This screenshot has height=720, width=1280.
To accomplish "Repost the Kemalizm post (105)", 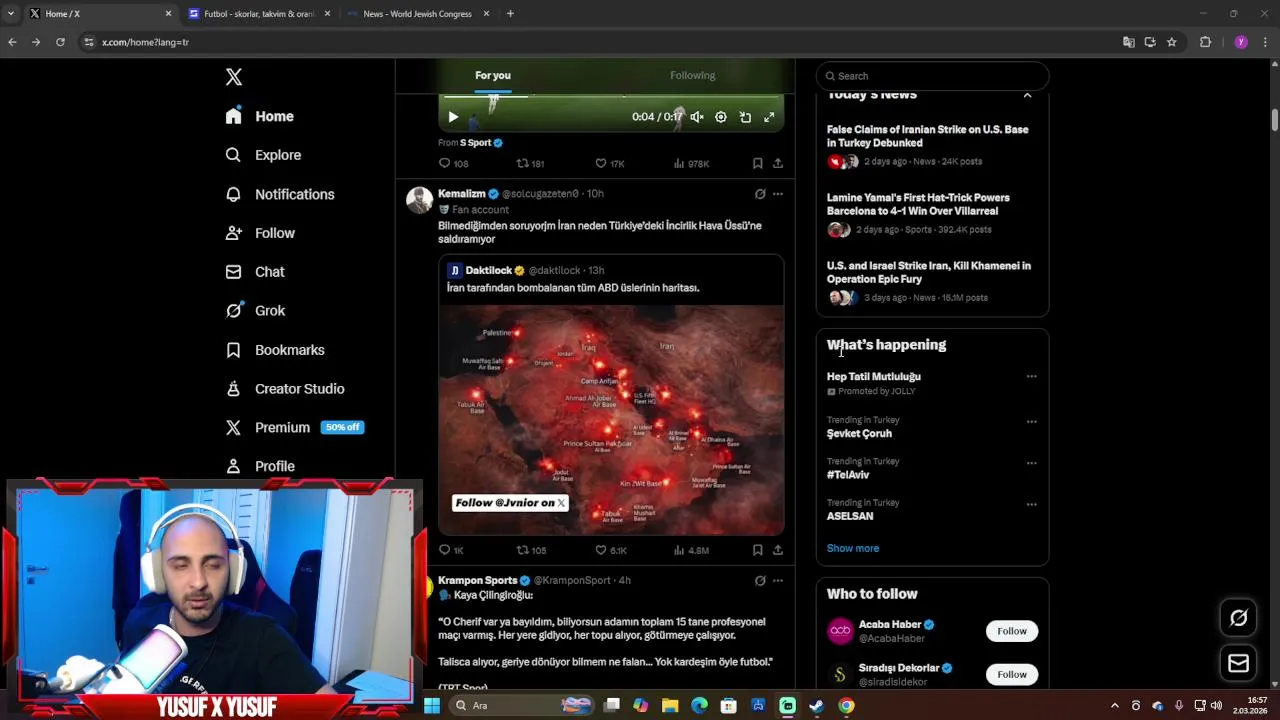I will tap(531, 550).
